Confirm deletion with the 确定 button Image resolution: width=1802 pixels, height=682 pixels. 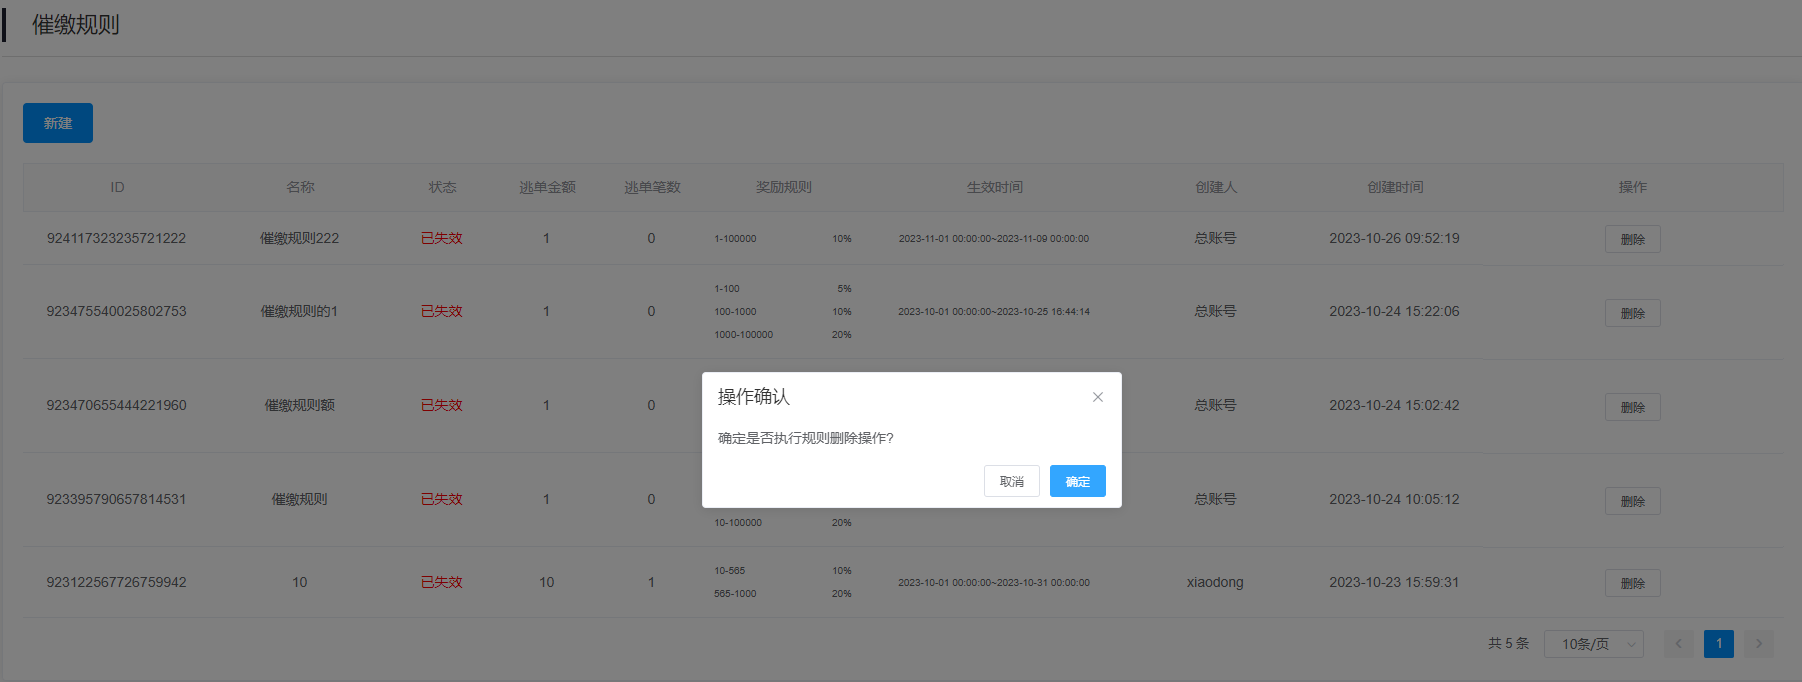tap(1077, 481)
